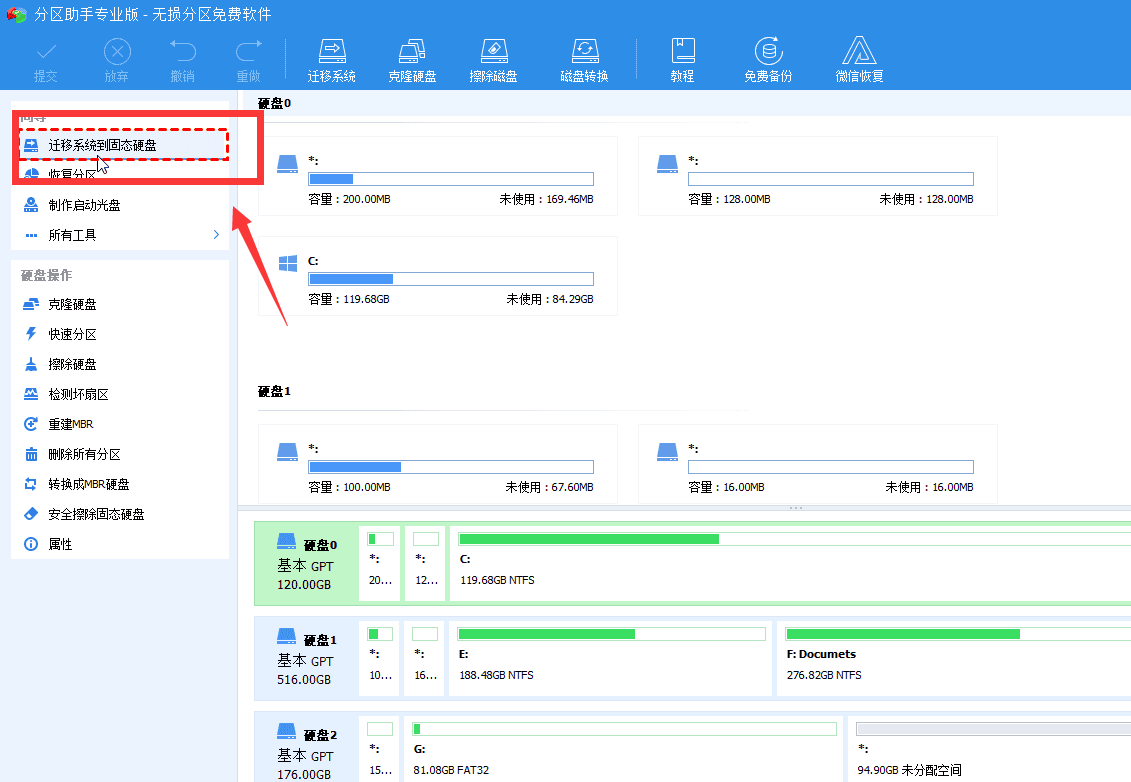Select the 94.90GB 未分配空间 block
The height and width of the screenshot is (782, 1131).
(x=990, y=749)
